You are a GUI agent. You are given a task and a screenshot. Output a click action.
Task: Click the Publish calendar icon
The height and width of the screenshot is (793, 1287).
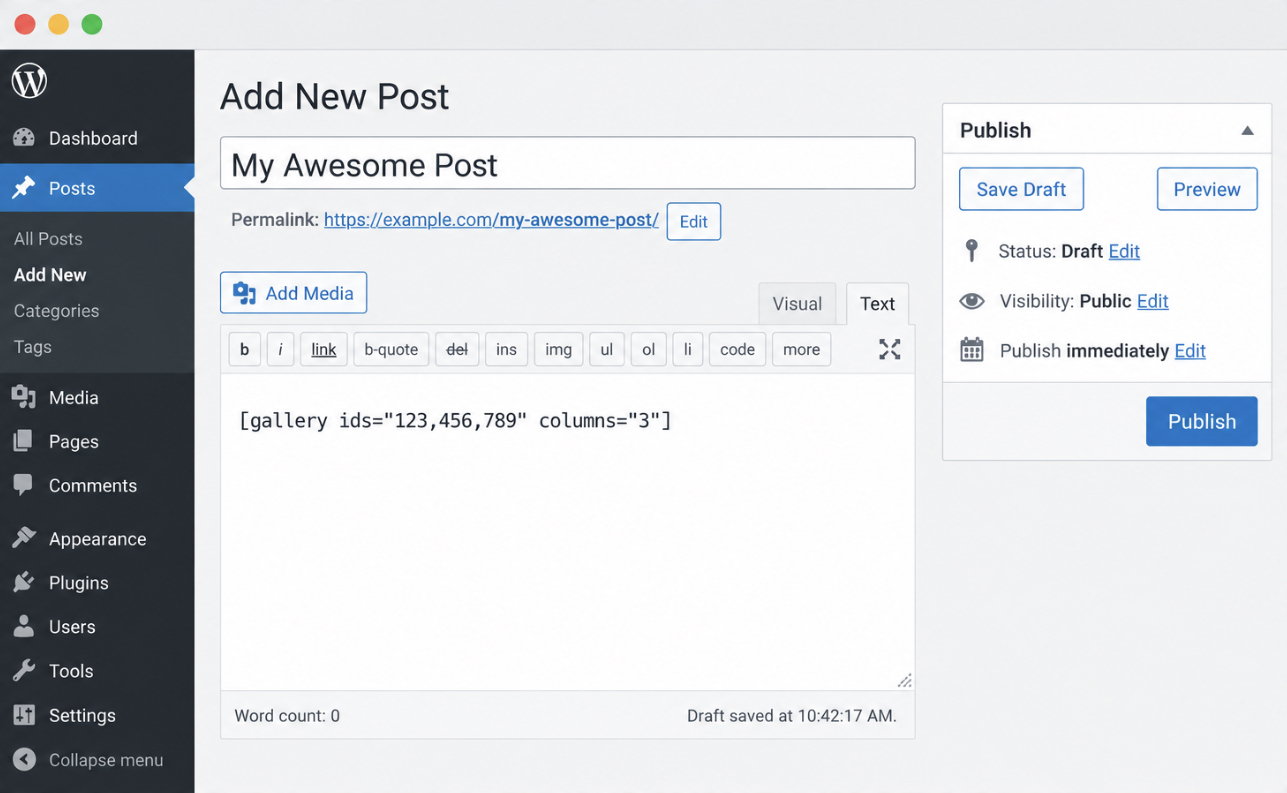[972, 350]
